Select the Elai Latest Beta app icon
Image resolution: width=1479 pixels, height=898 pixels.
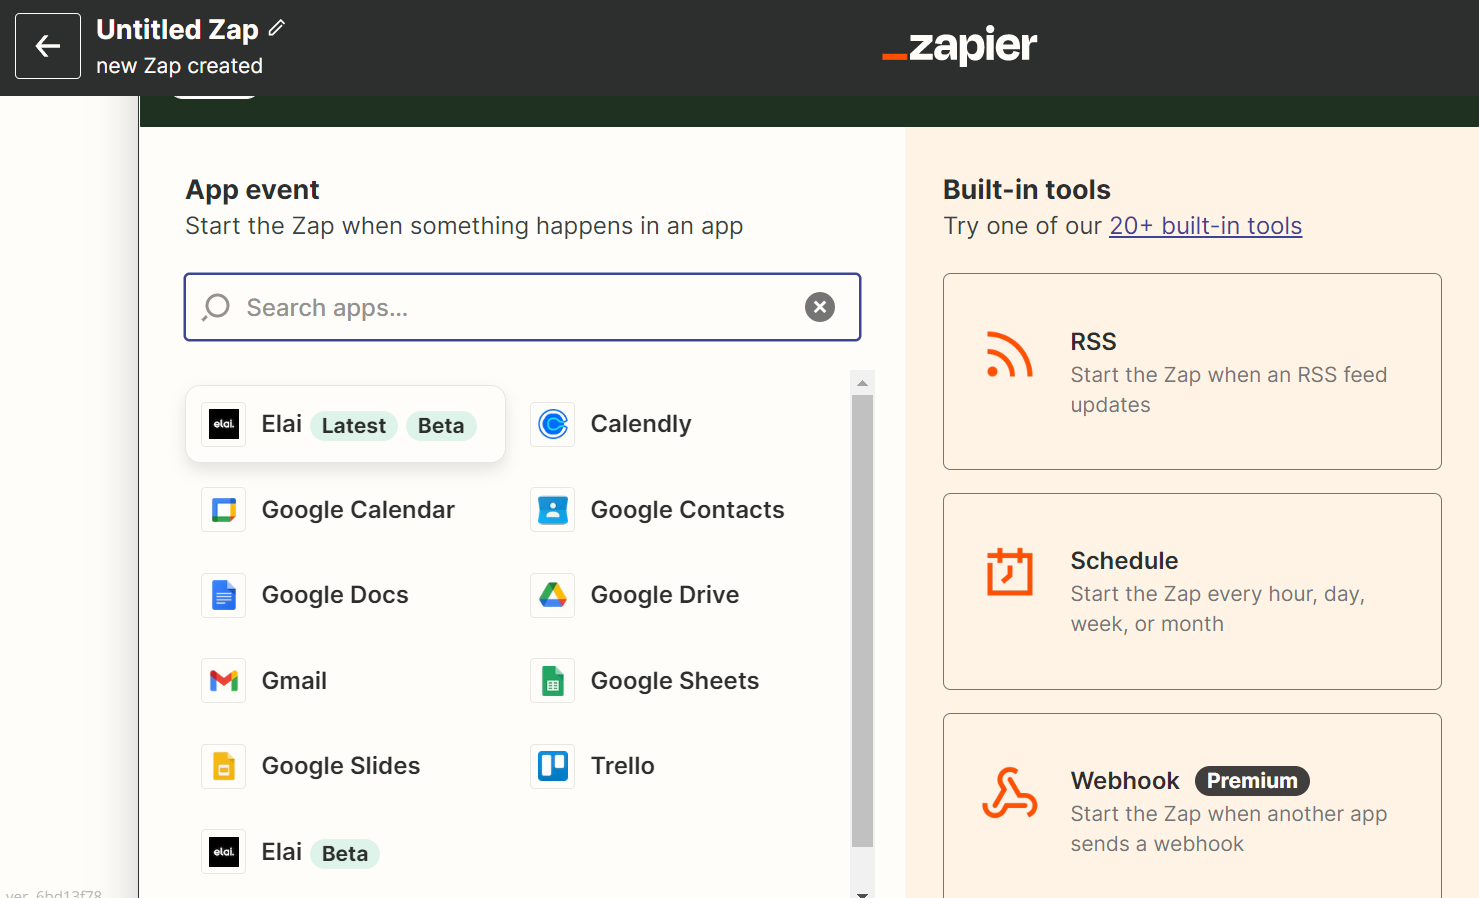pos(224,424)
